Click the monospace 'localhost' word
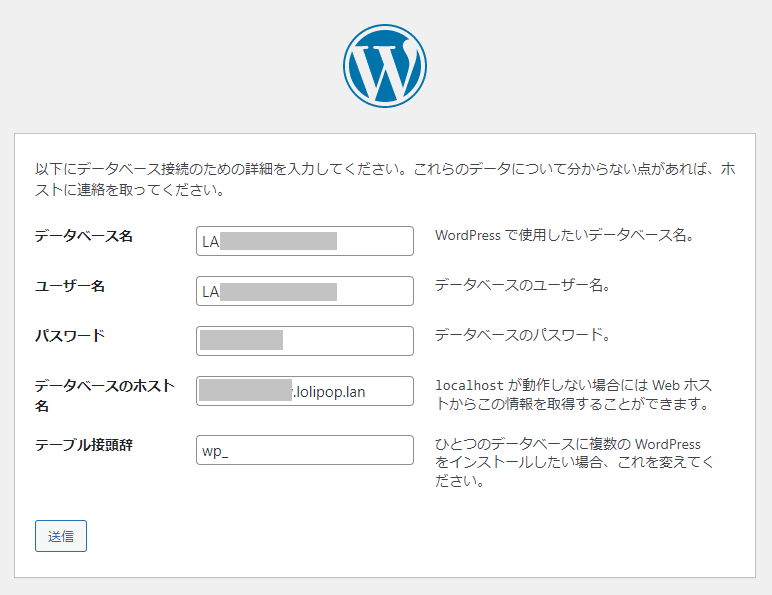This screenshot has height=595, width=772. [x=472, y=385]
